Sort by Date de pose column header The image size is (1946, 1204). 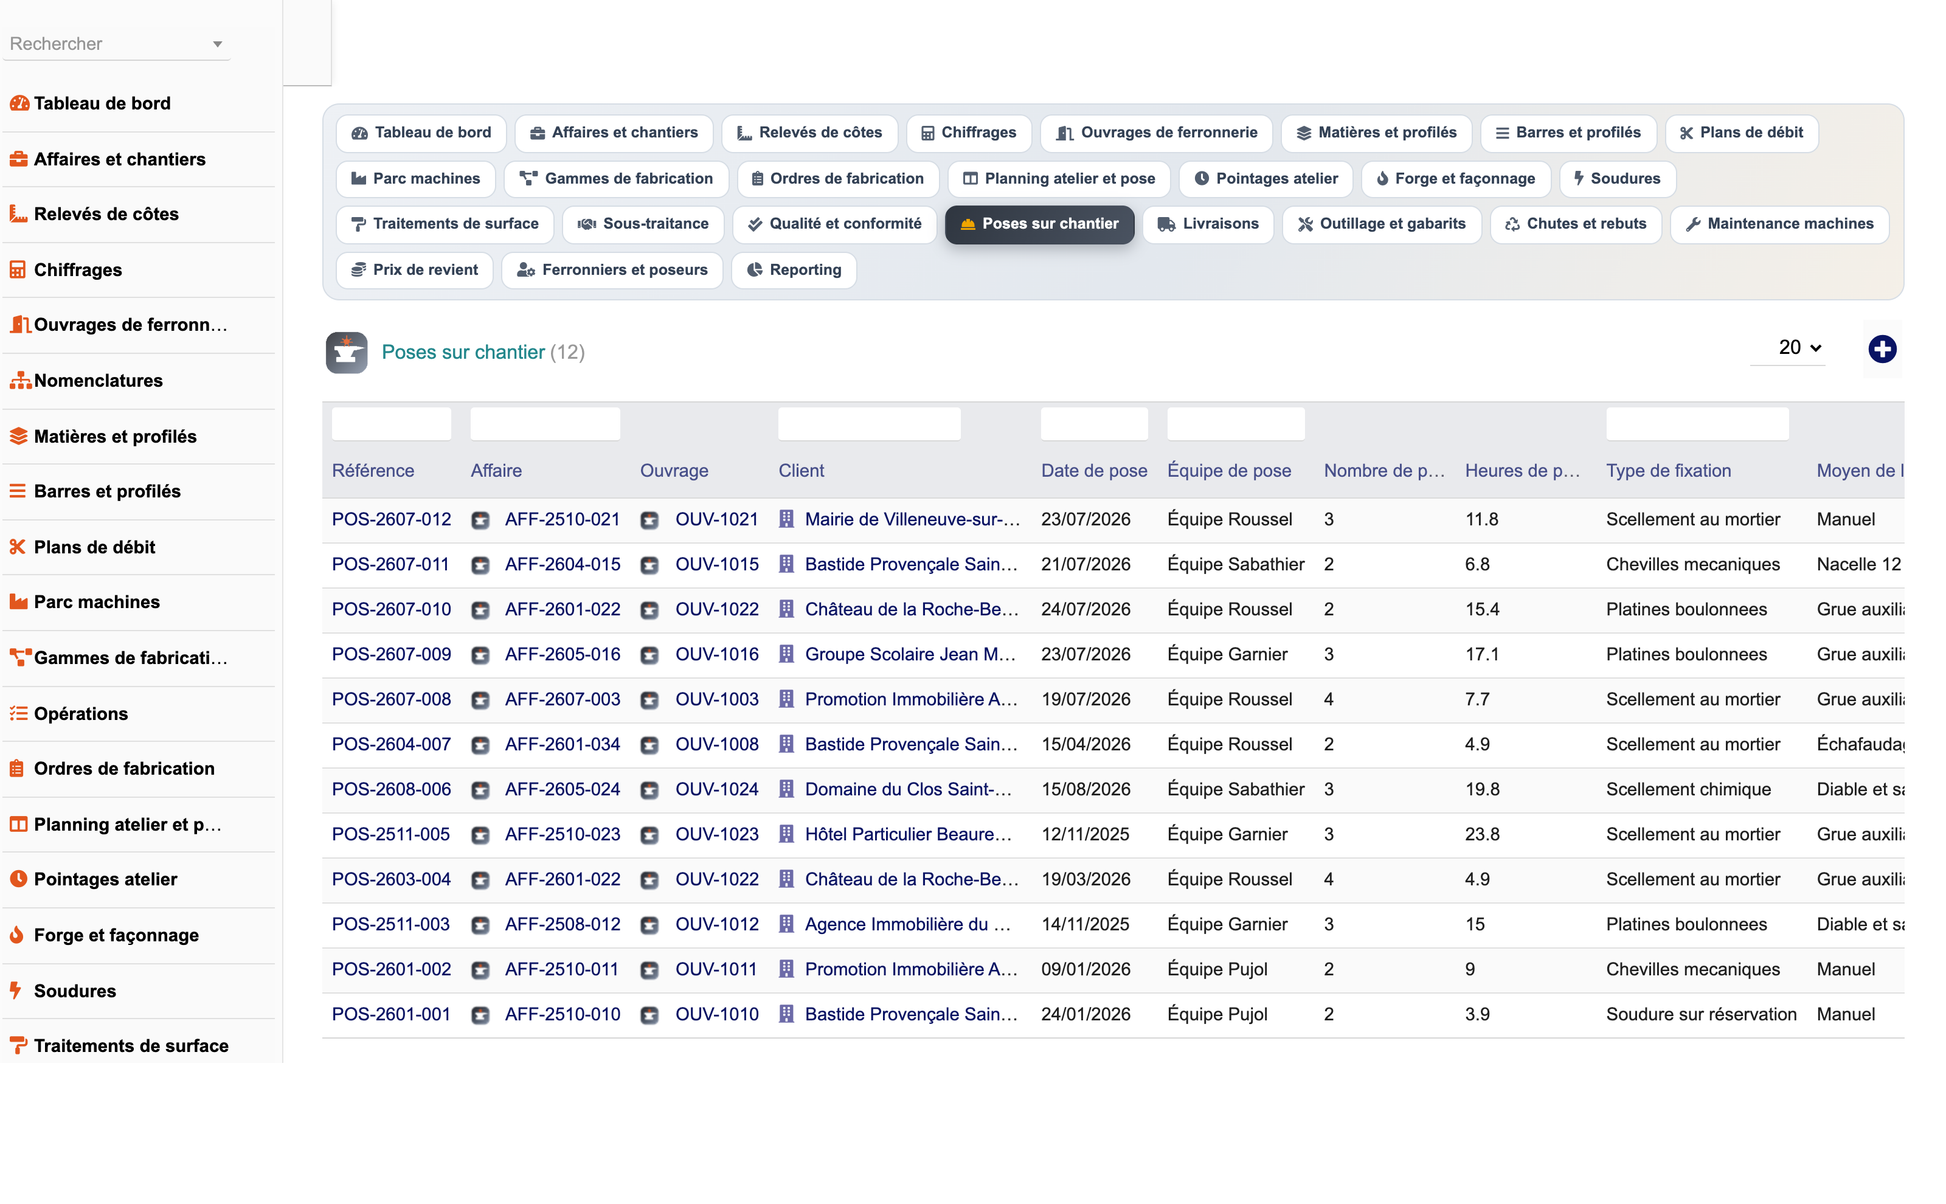[1094, 471]
